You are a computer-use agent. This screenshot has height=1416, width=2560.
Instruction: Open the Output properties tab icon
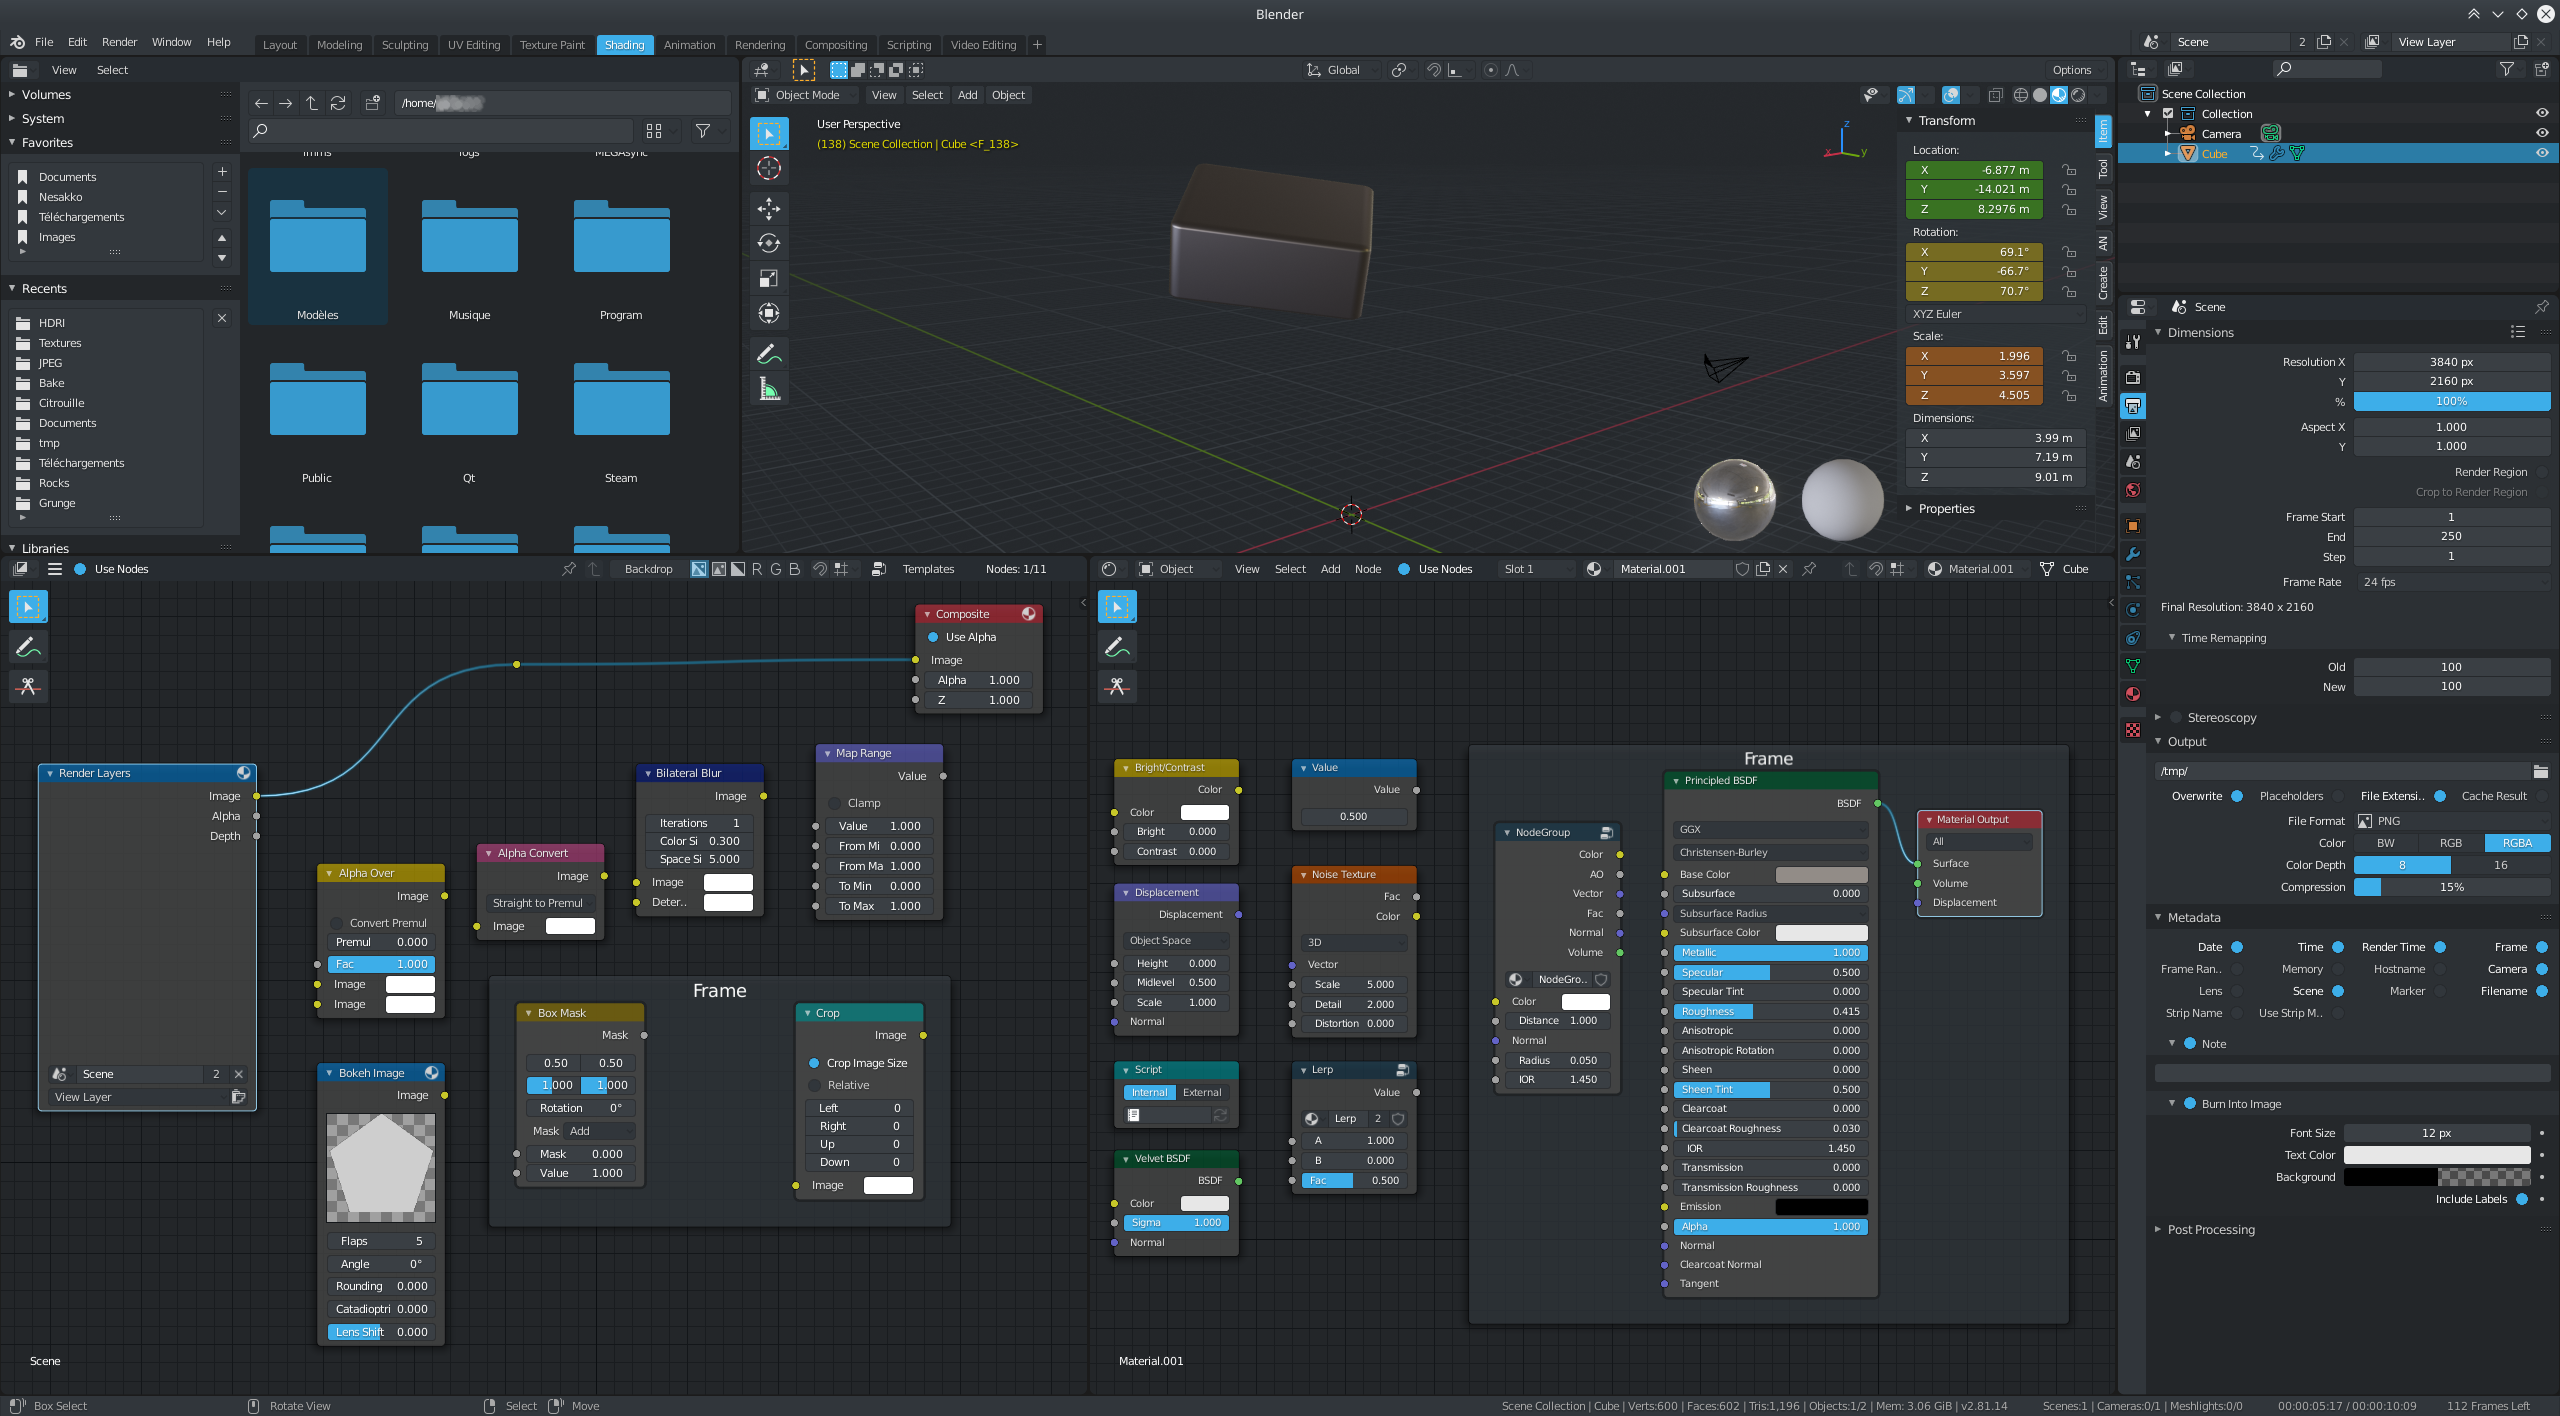[x=2133, y=406]
